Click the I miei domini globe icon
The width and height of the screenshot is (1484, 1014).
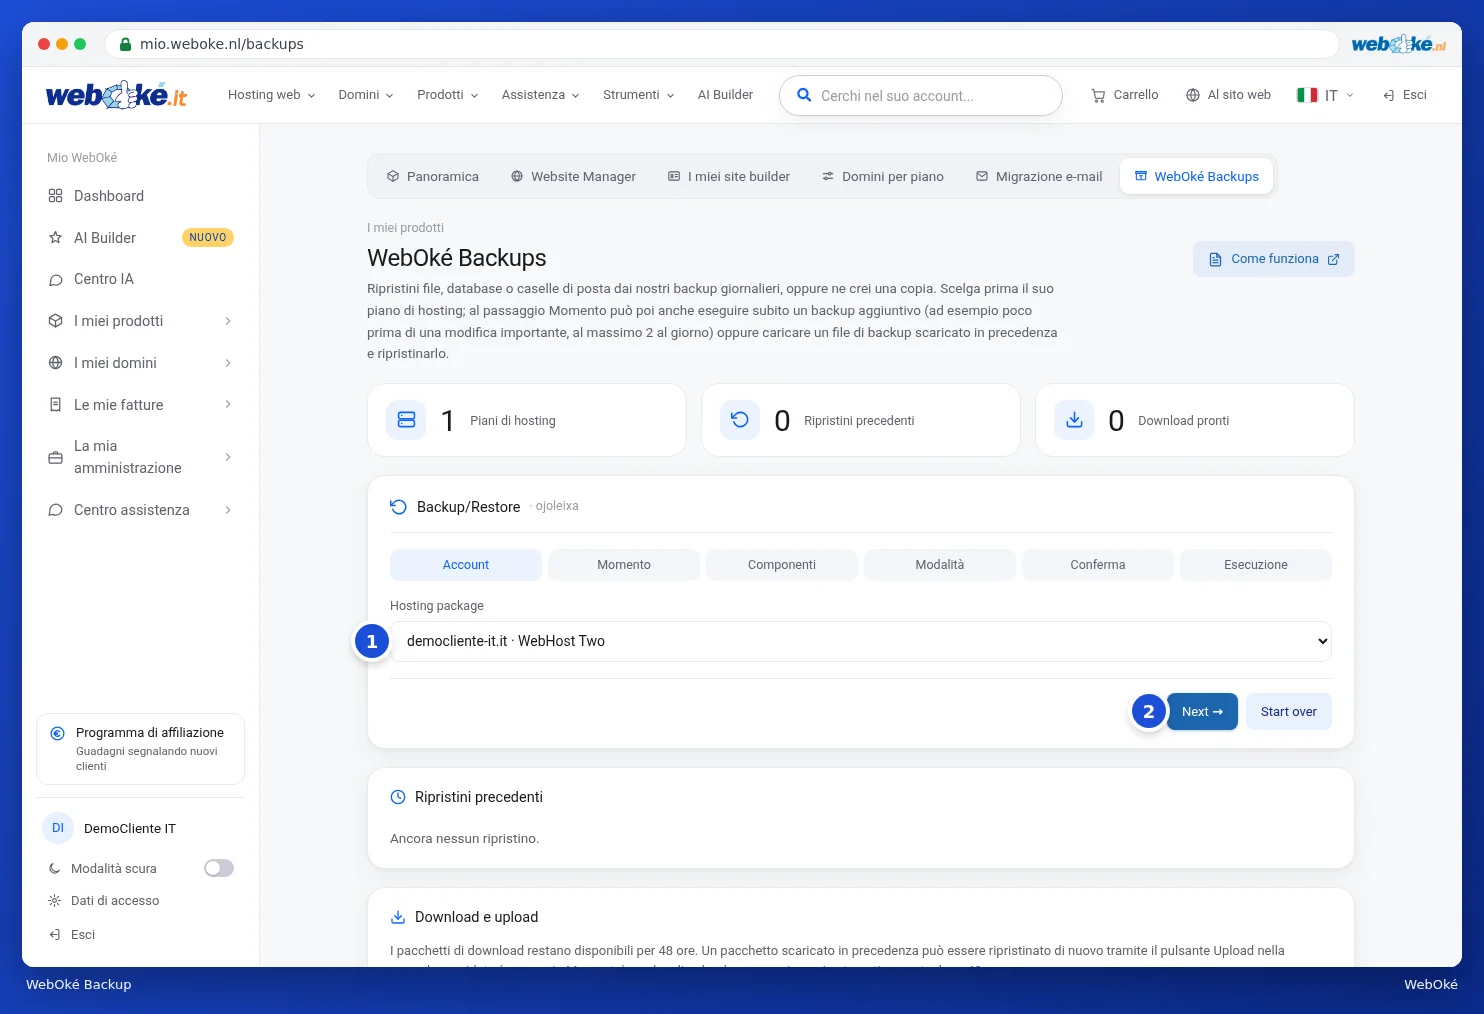tap(56, 363)
